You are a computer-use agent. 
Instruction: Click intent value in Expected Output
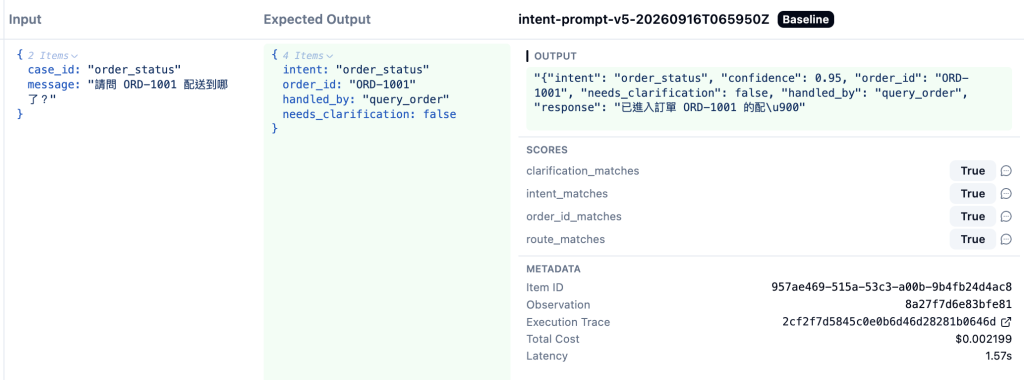pos(383,70)
